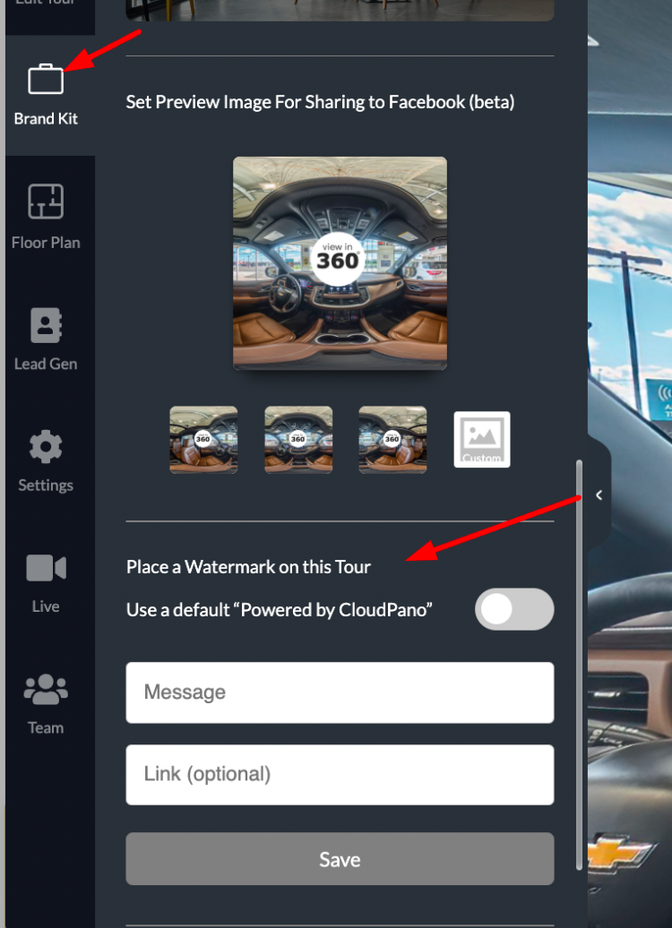
Task: Click the Save button
Action: click(x=340, y=859)
